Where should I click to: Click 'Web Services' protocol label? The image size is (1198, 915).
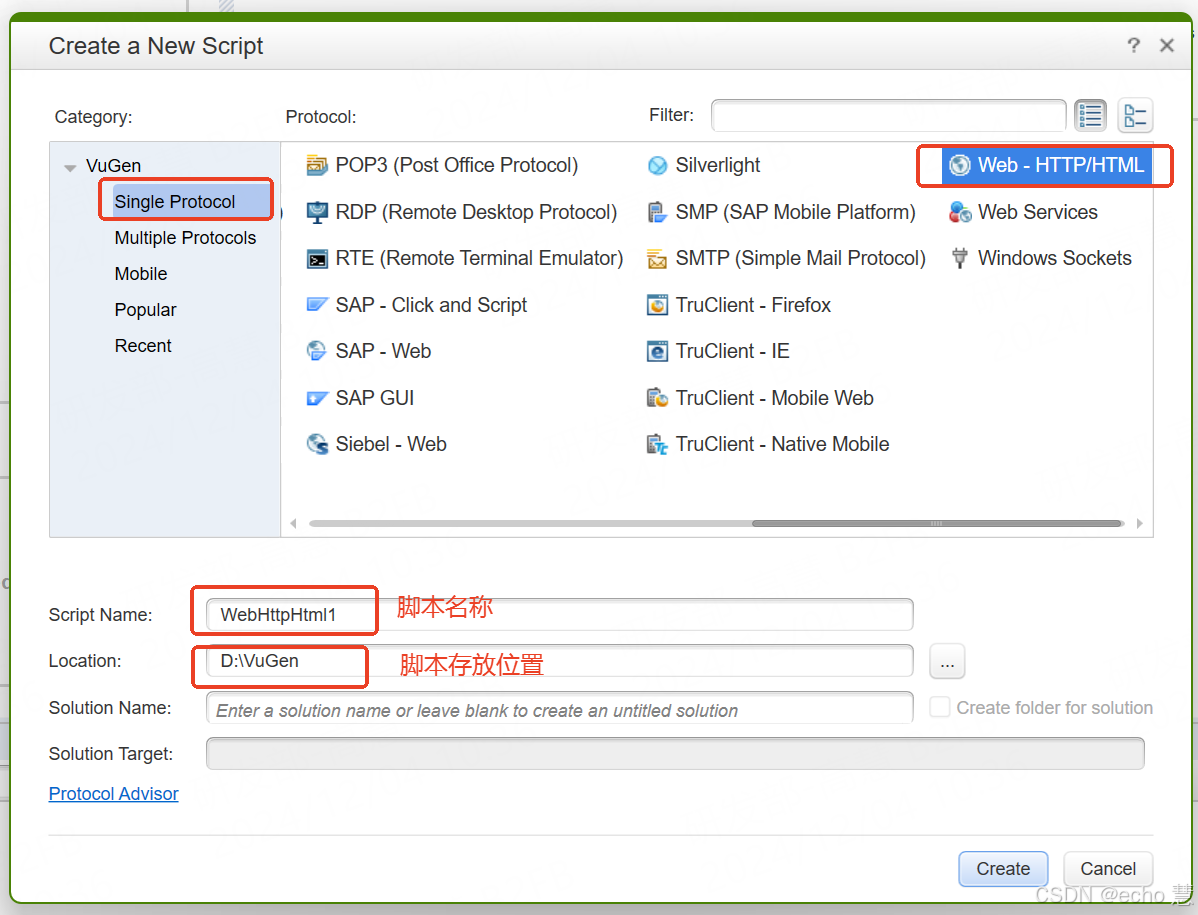pyautogui.click(x=1038, y=212)
